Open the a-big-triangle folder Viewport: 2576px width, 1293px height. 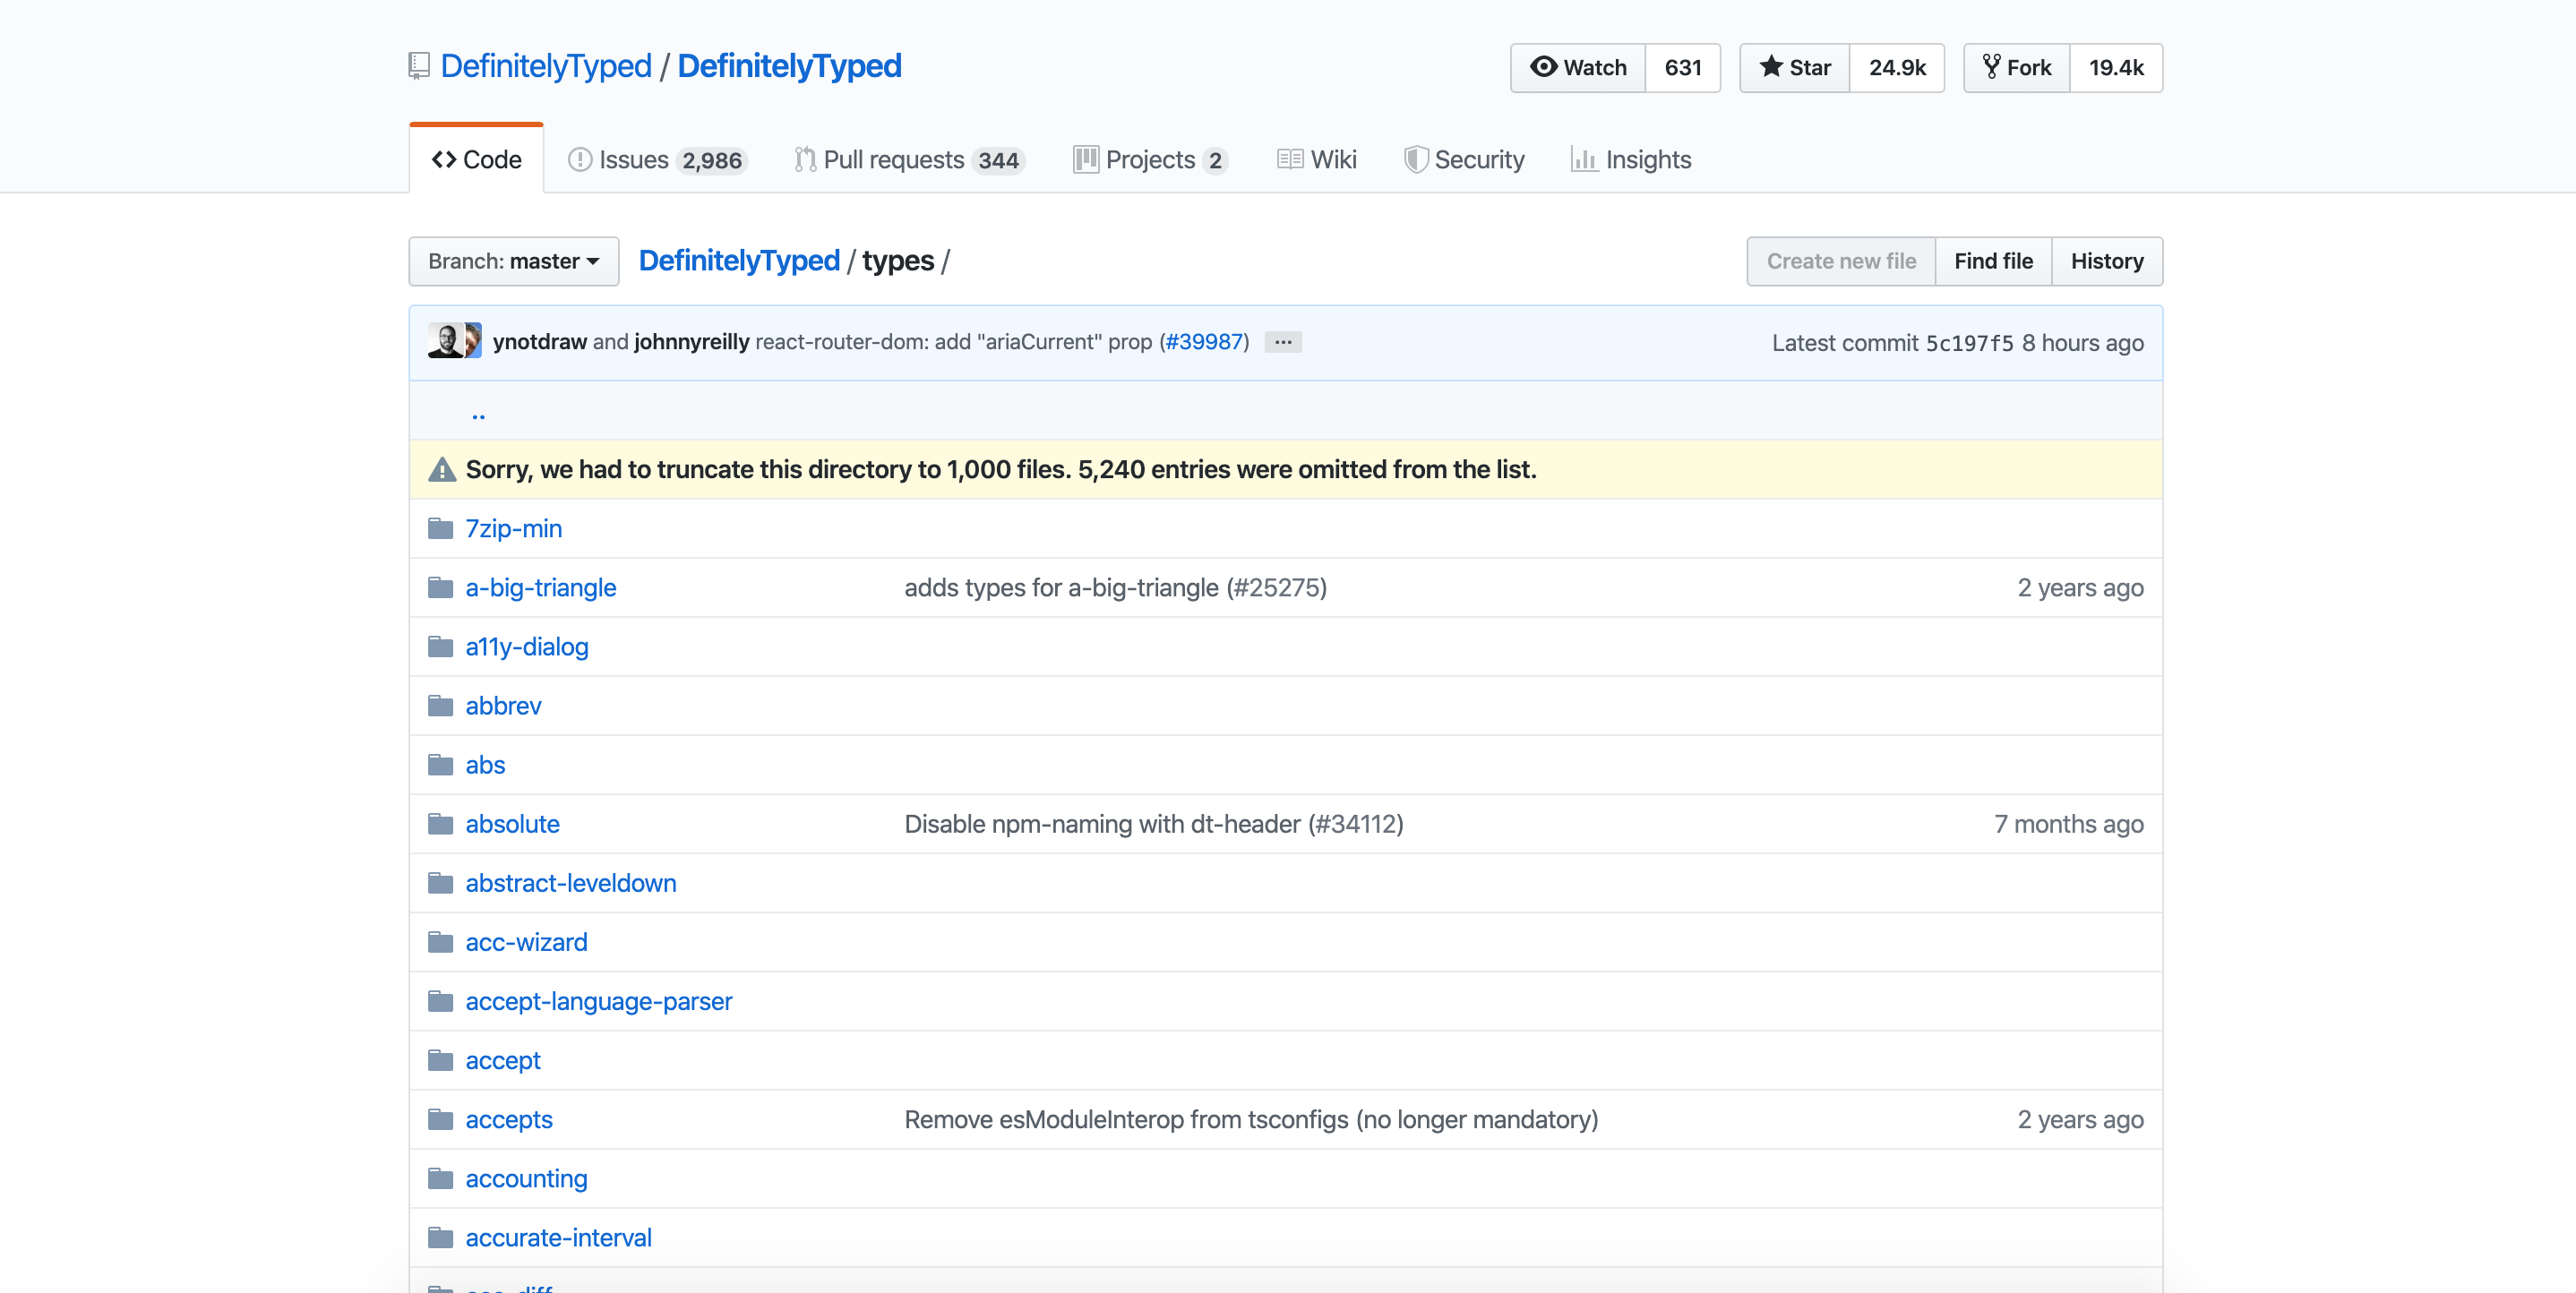click(541, 587)
